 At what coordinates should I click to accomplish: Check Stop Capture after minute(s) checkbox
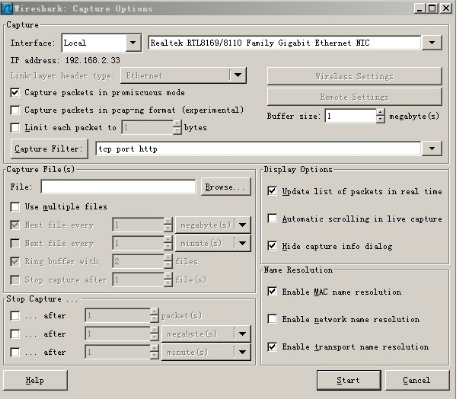coord(15,352)
